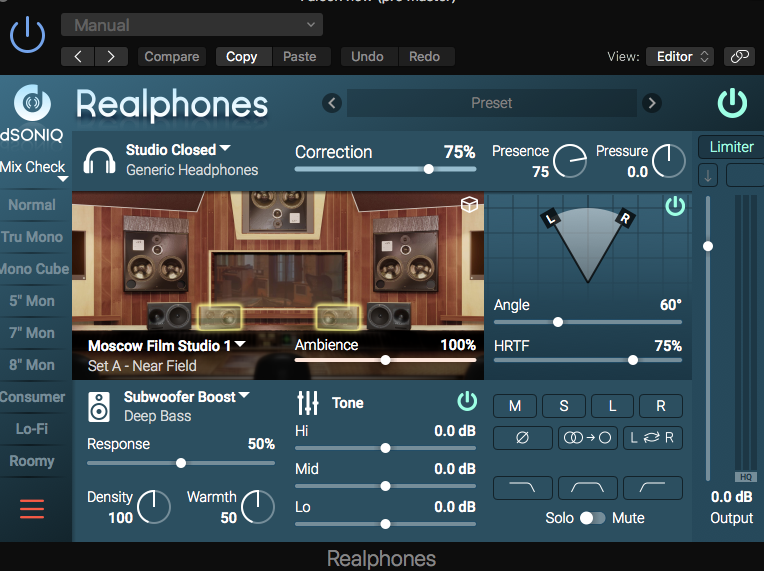
Task: Expand the Moscow Film Studio 1 room menu
Action: coord(167,345)
